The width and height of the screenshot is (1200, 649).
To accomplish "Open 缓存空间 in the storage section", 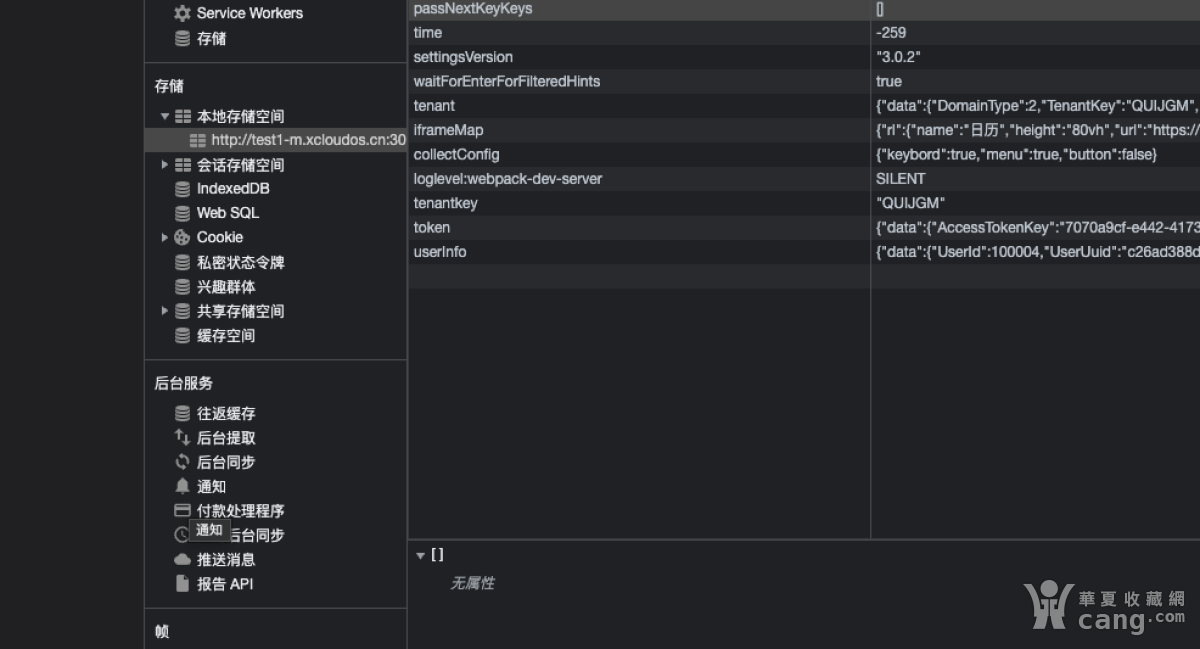I will pos(225,336).
